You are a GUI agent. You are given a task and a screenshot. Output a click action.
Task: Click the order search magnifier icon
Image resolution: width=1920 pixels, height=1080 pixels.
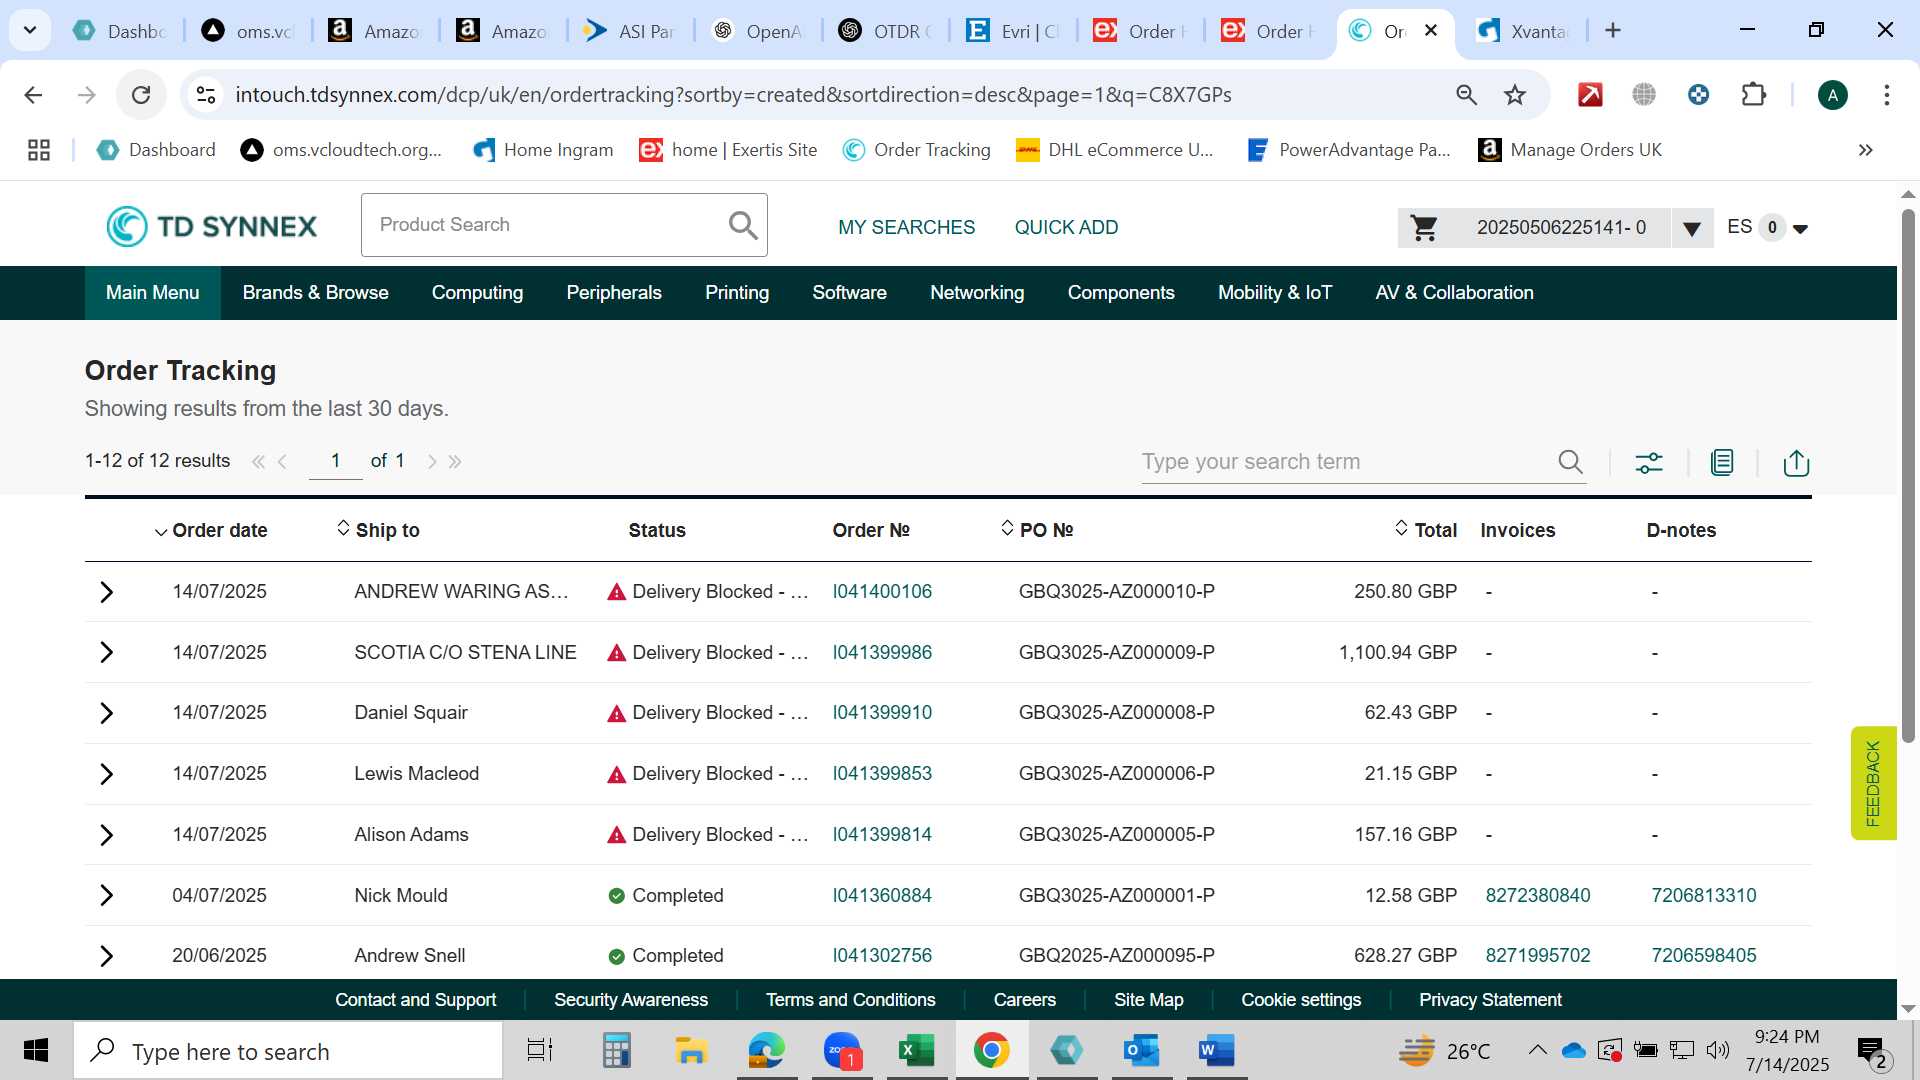[1570, 462]
